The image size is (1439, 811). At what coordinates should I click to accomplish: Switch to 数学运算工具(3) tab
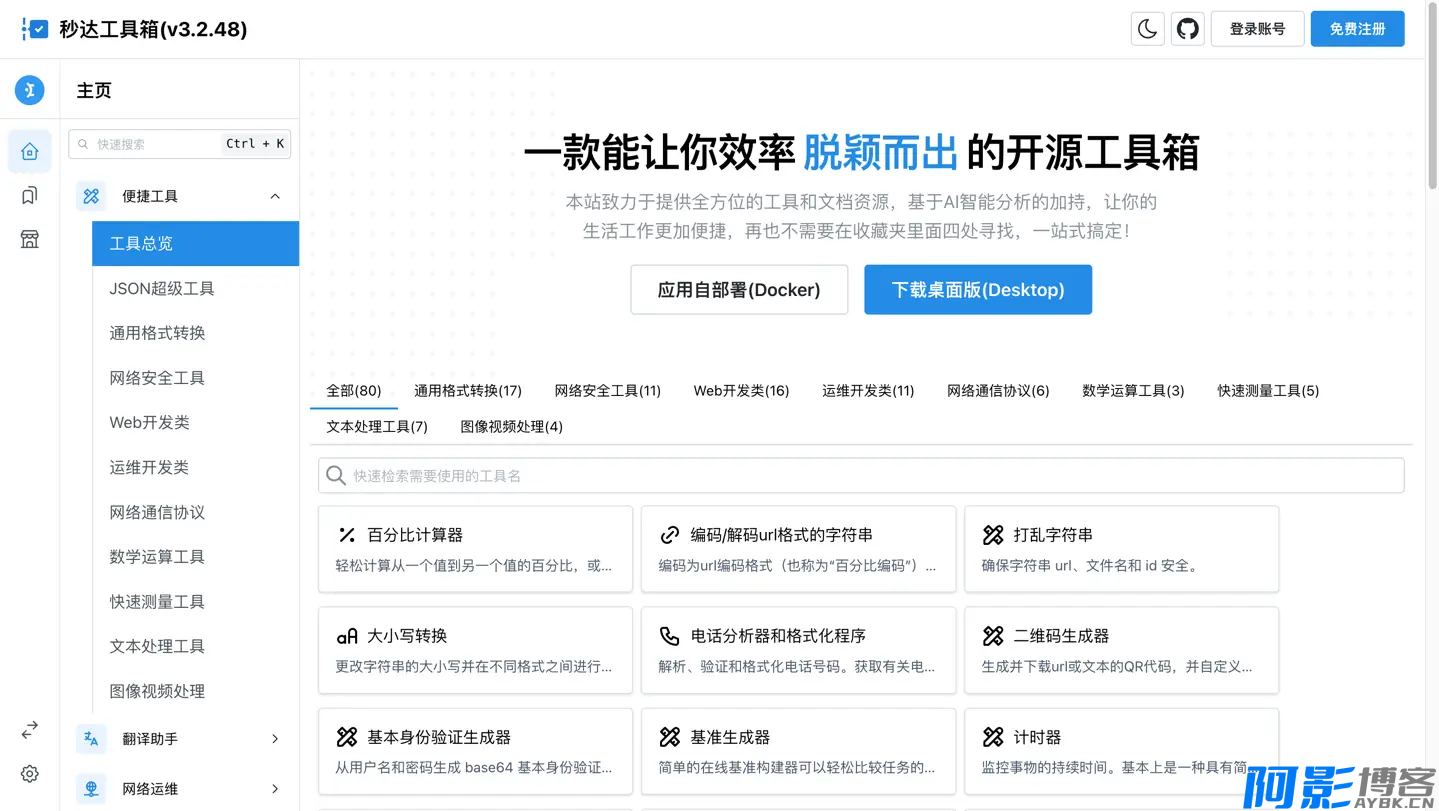1133,391
